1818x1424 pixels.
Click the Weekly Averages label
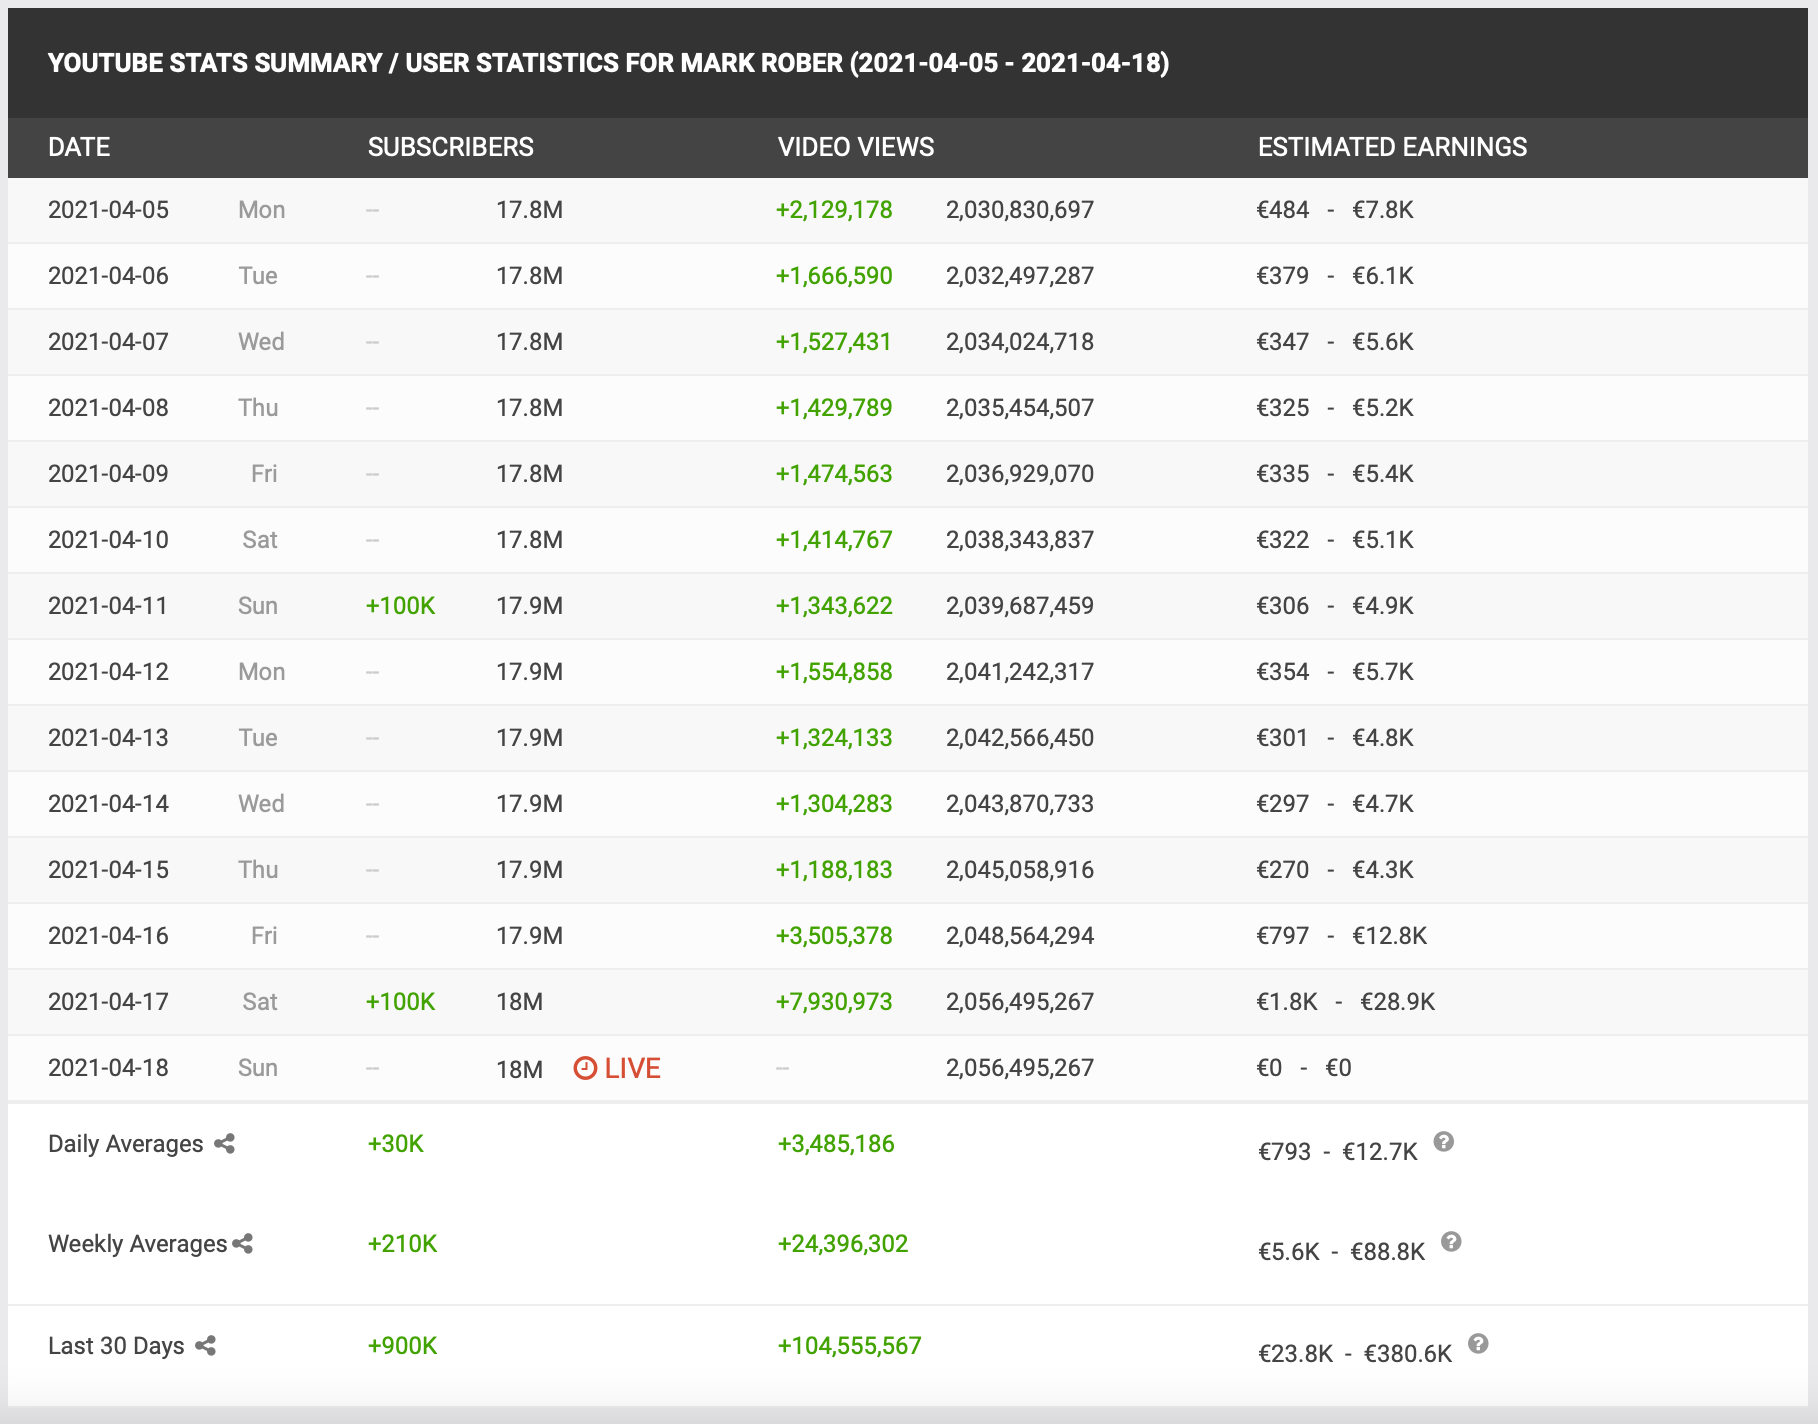click(138, 1244)
